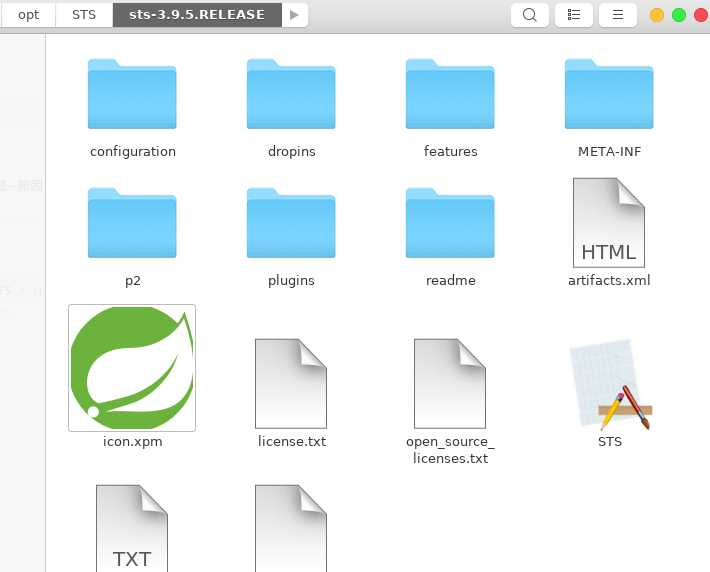The width and height of the screenshot is (710, 572).
Task: Go to STS folder in path bar
Action: (84, 15)
